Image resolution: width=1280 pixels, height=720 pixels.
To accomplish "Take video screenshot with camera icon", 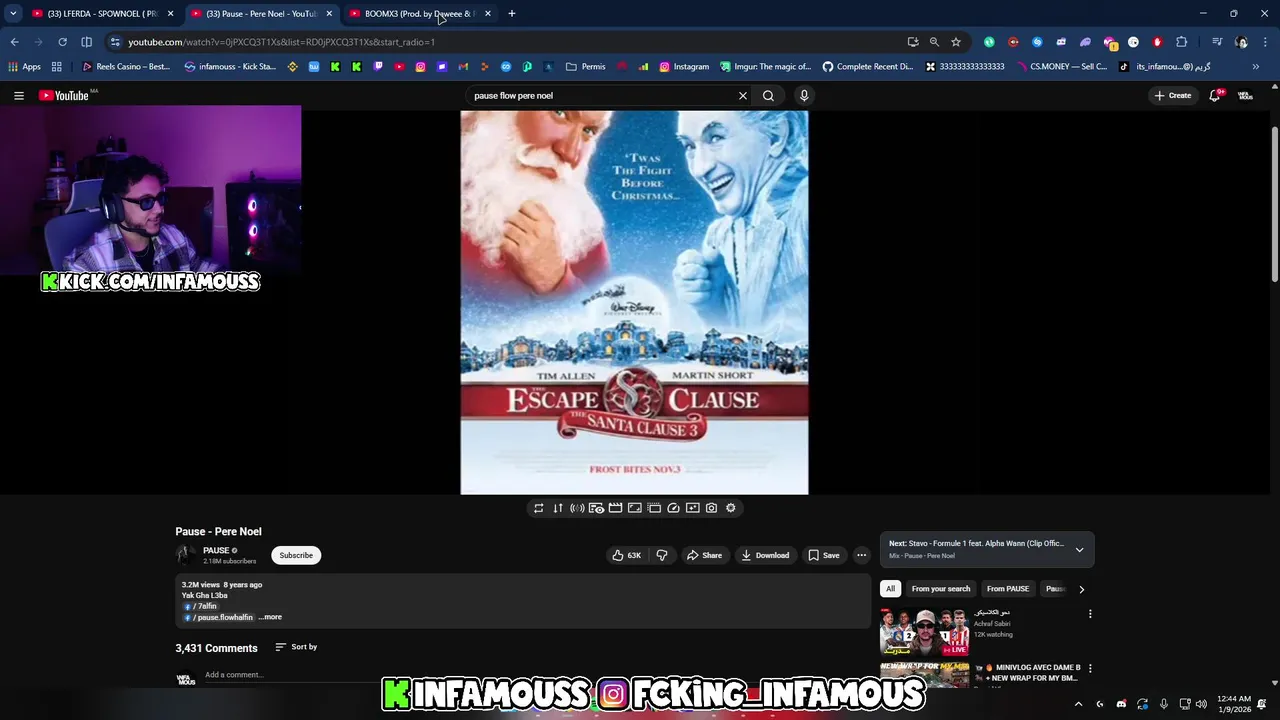I will (711, 508).
